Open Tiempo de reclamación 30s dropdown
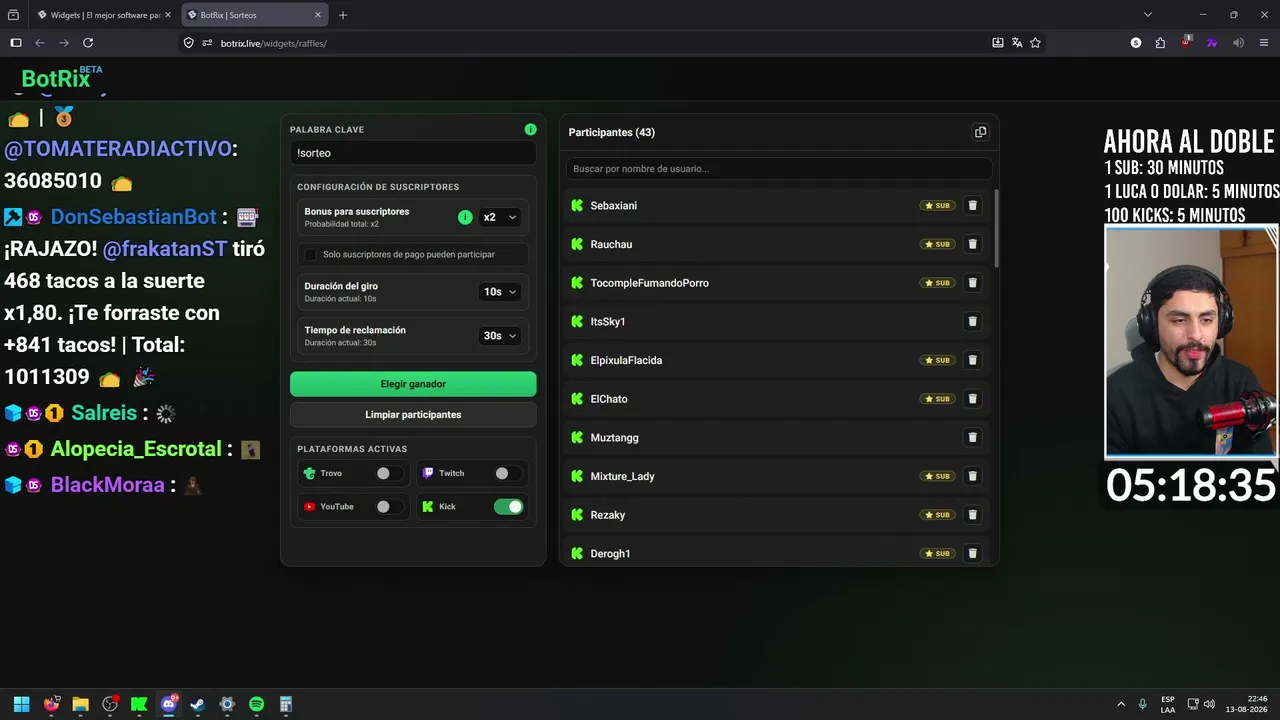The width and height of the screenshot is (1280, 720). [499, 336]
